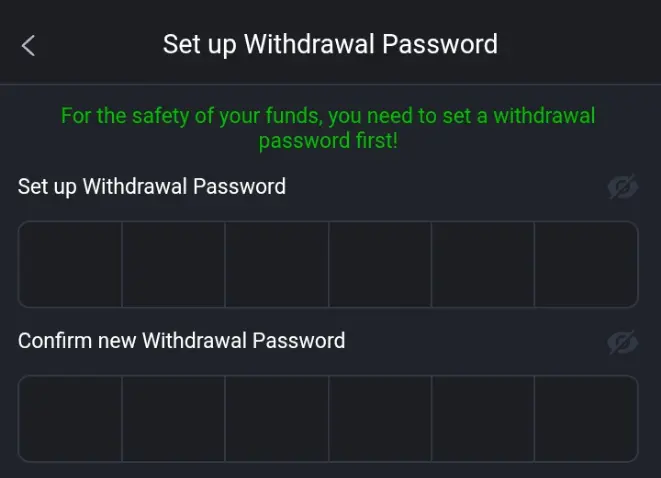
Task: Toggle visibility of Confirm new Withdrawal Password
Action: 622,342
